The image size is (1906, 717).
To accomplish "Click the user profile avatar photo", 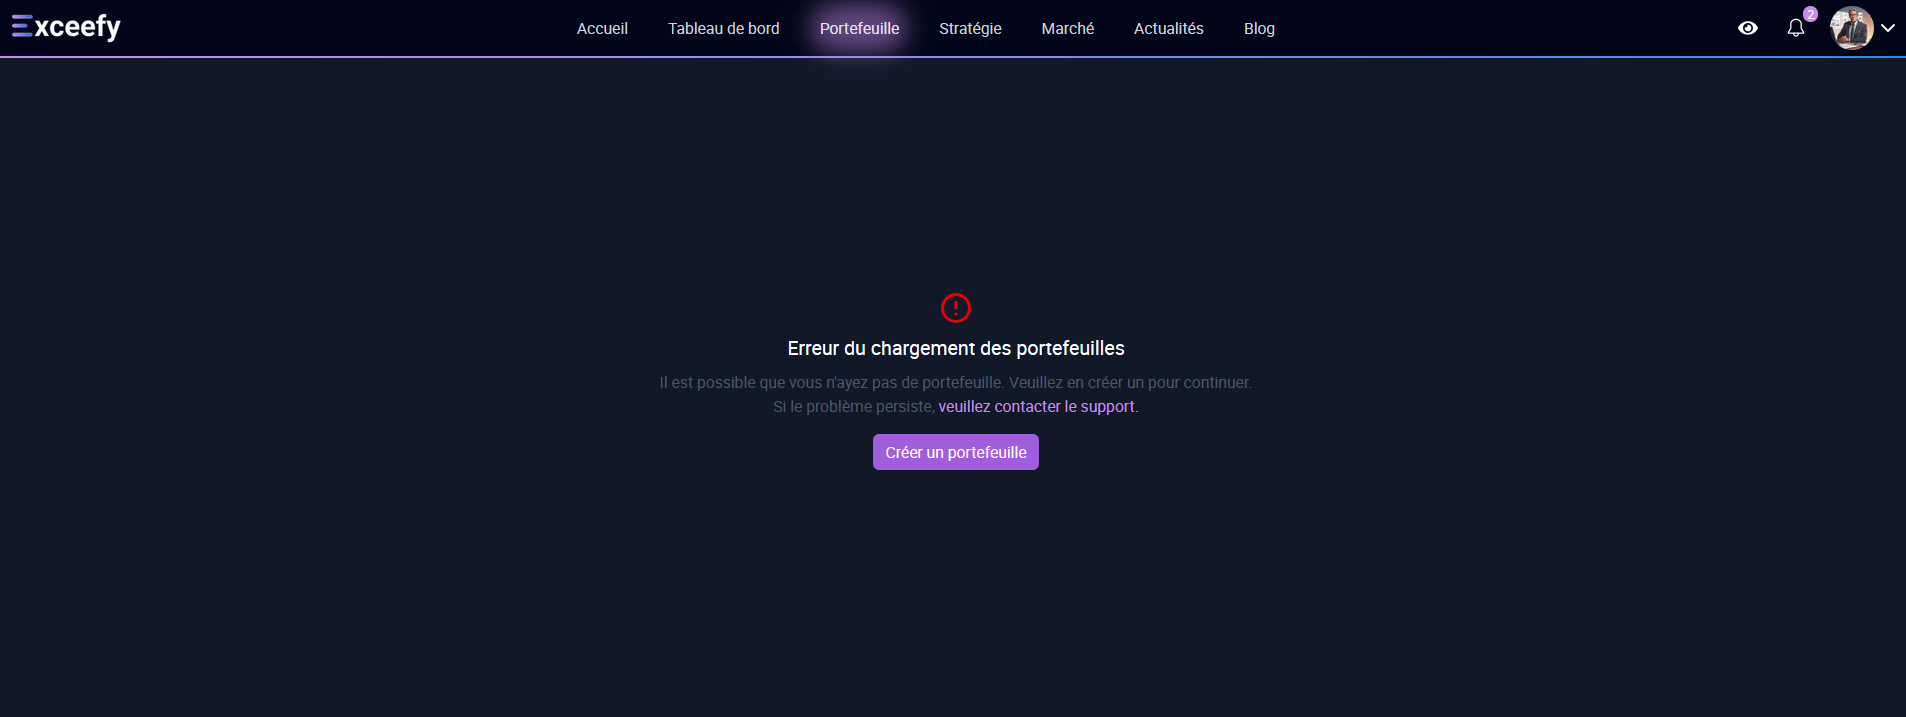I will 1850,28.
